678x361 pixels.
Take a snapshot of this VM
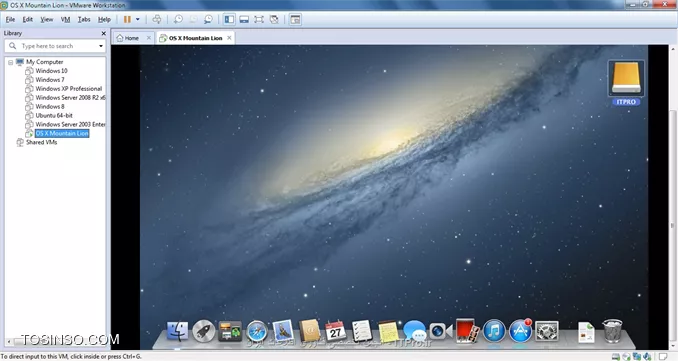pyautogui.click(x=178, y=19)
